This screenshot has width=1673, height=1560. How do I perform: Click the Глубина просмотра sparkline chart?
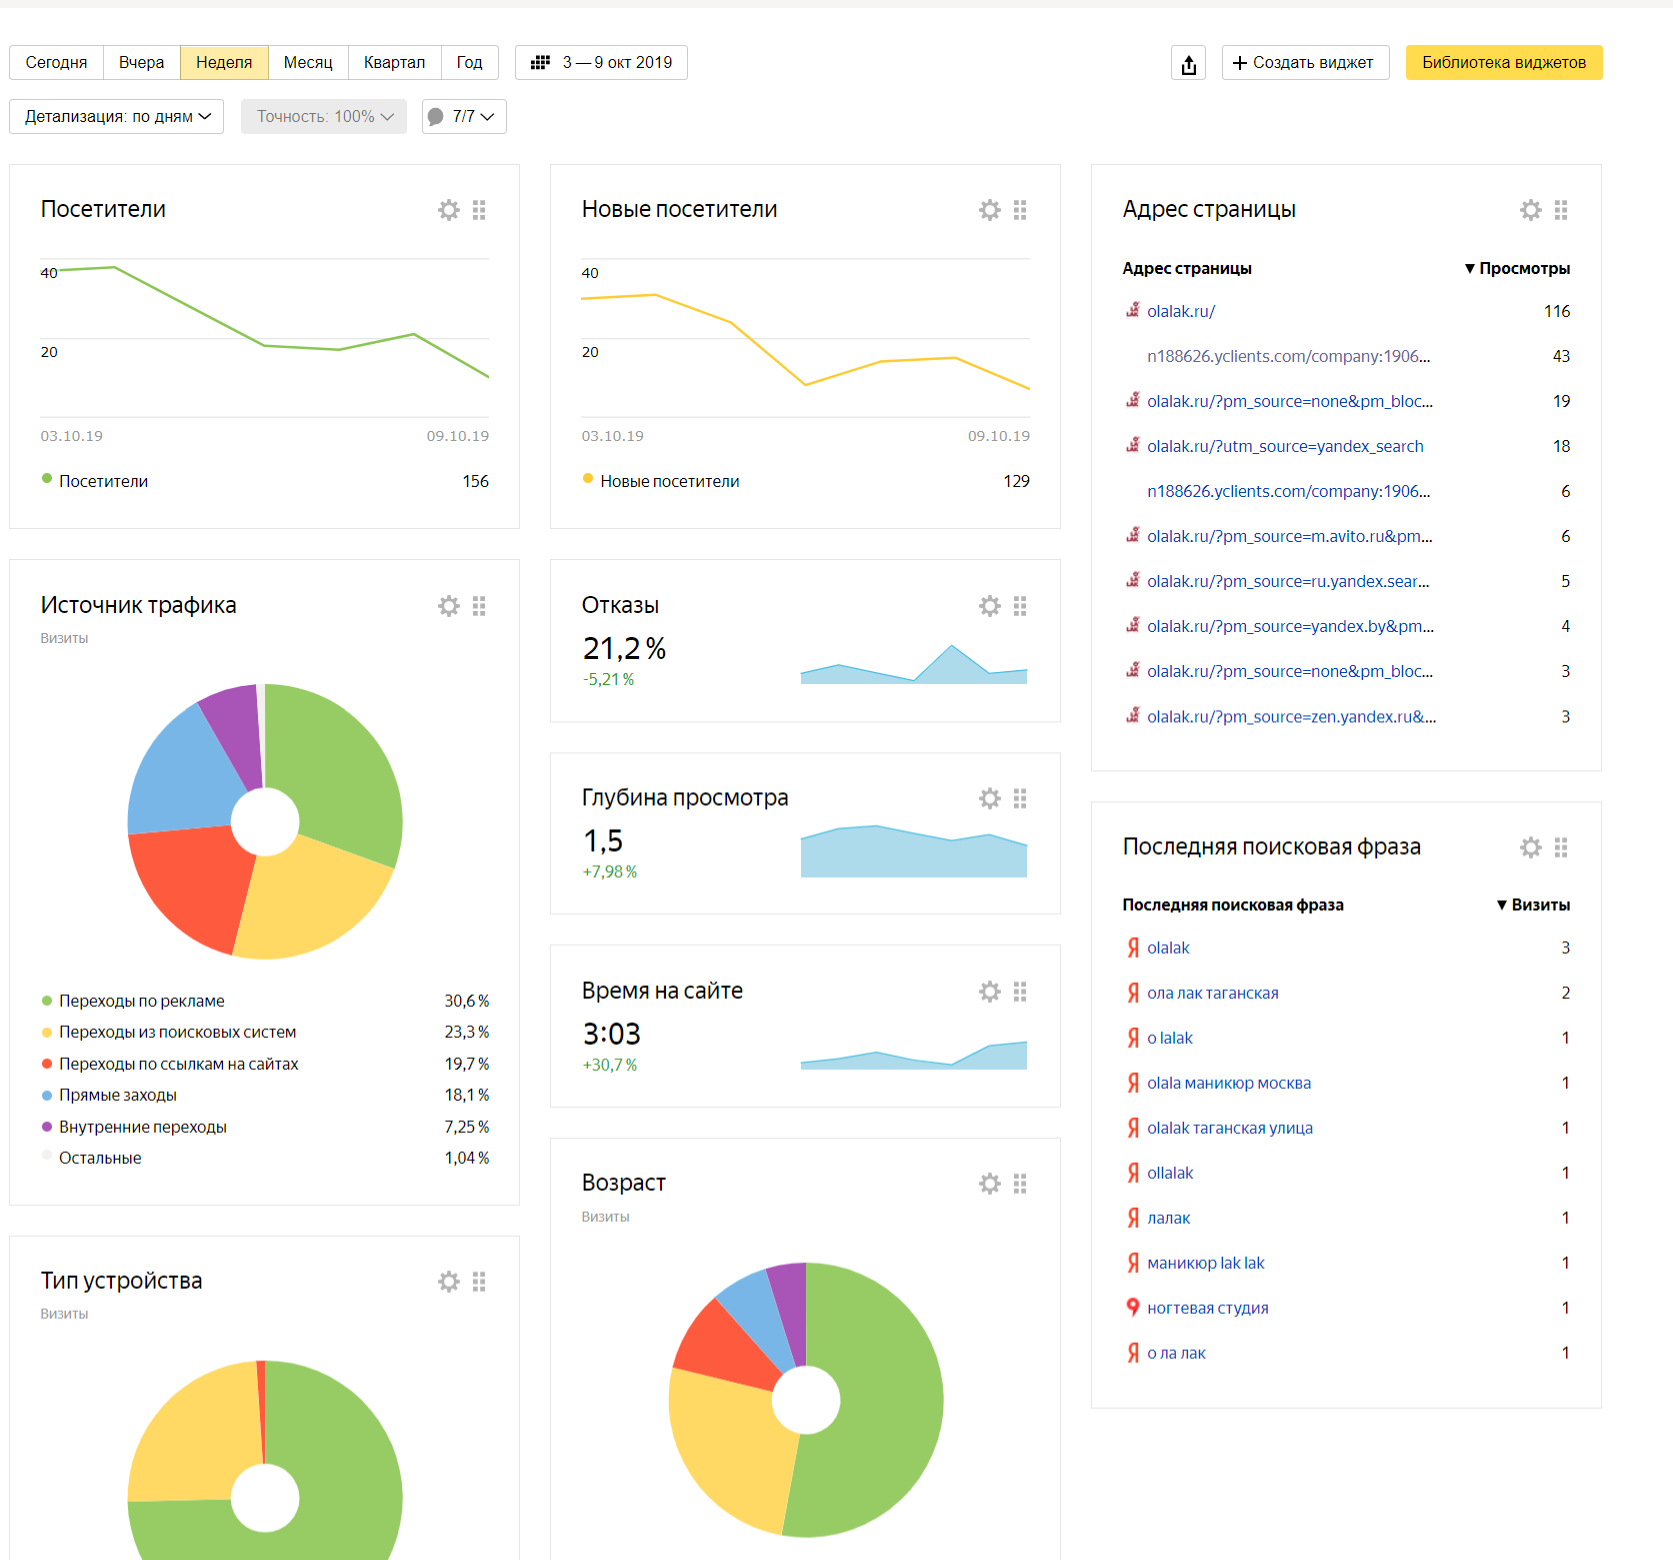point(914,851)
